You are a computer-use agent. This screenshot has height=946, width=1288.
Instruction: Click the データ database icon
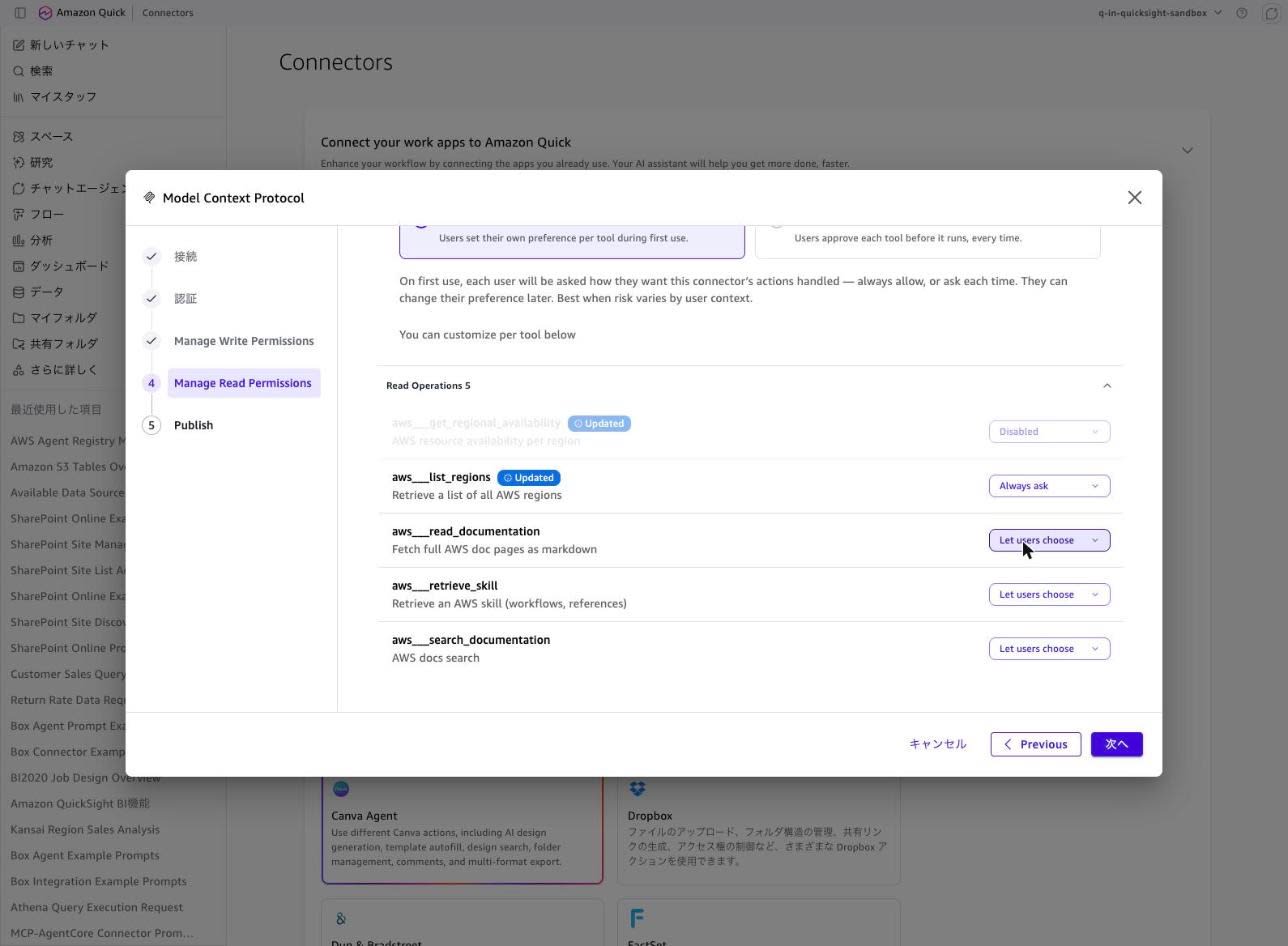click(x=19, y=292)
